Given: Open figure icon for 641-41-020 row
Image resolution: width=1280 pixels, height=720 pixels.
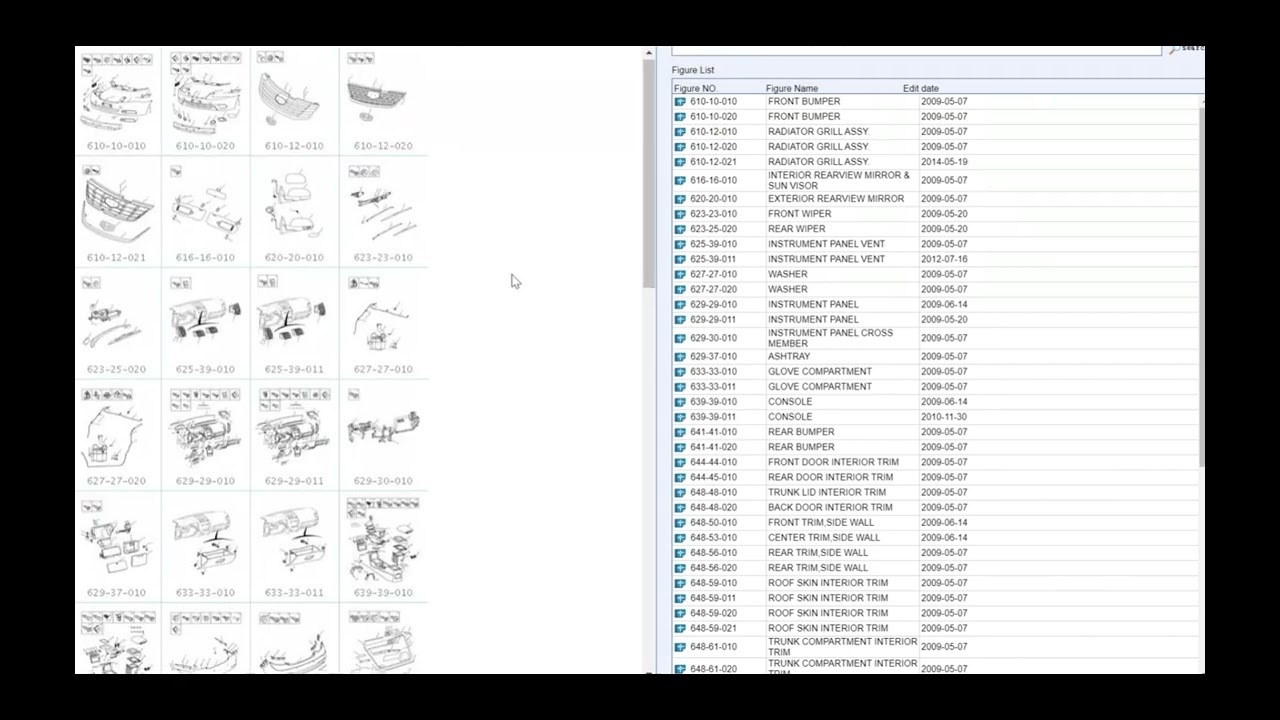Looking at the screenshot, I should [680, 447].
